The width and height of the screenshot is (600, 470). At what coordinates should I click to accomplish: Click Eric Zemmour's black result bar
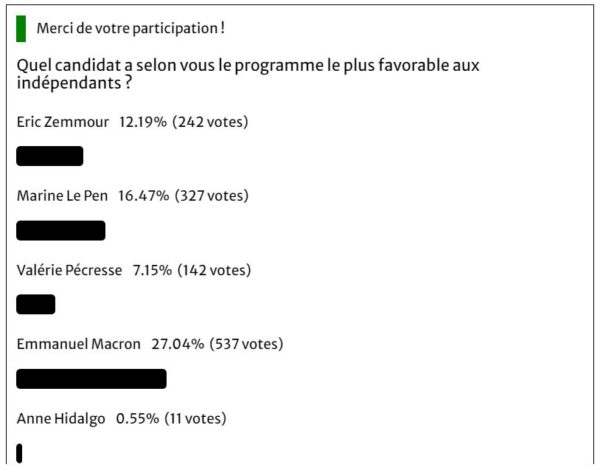(x=50, y=156)
